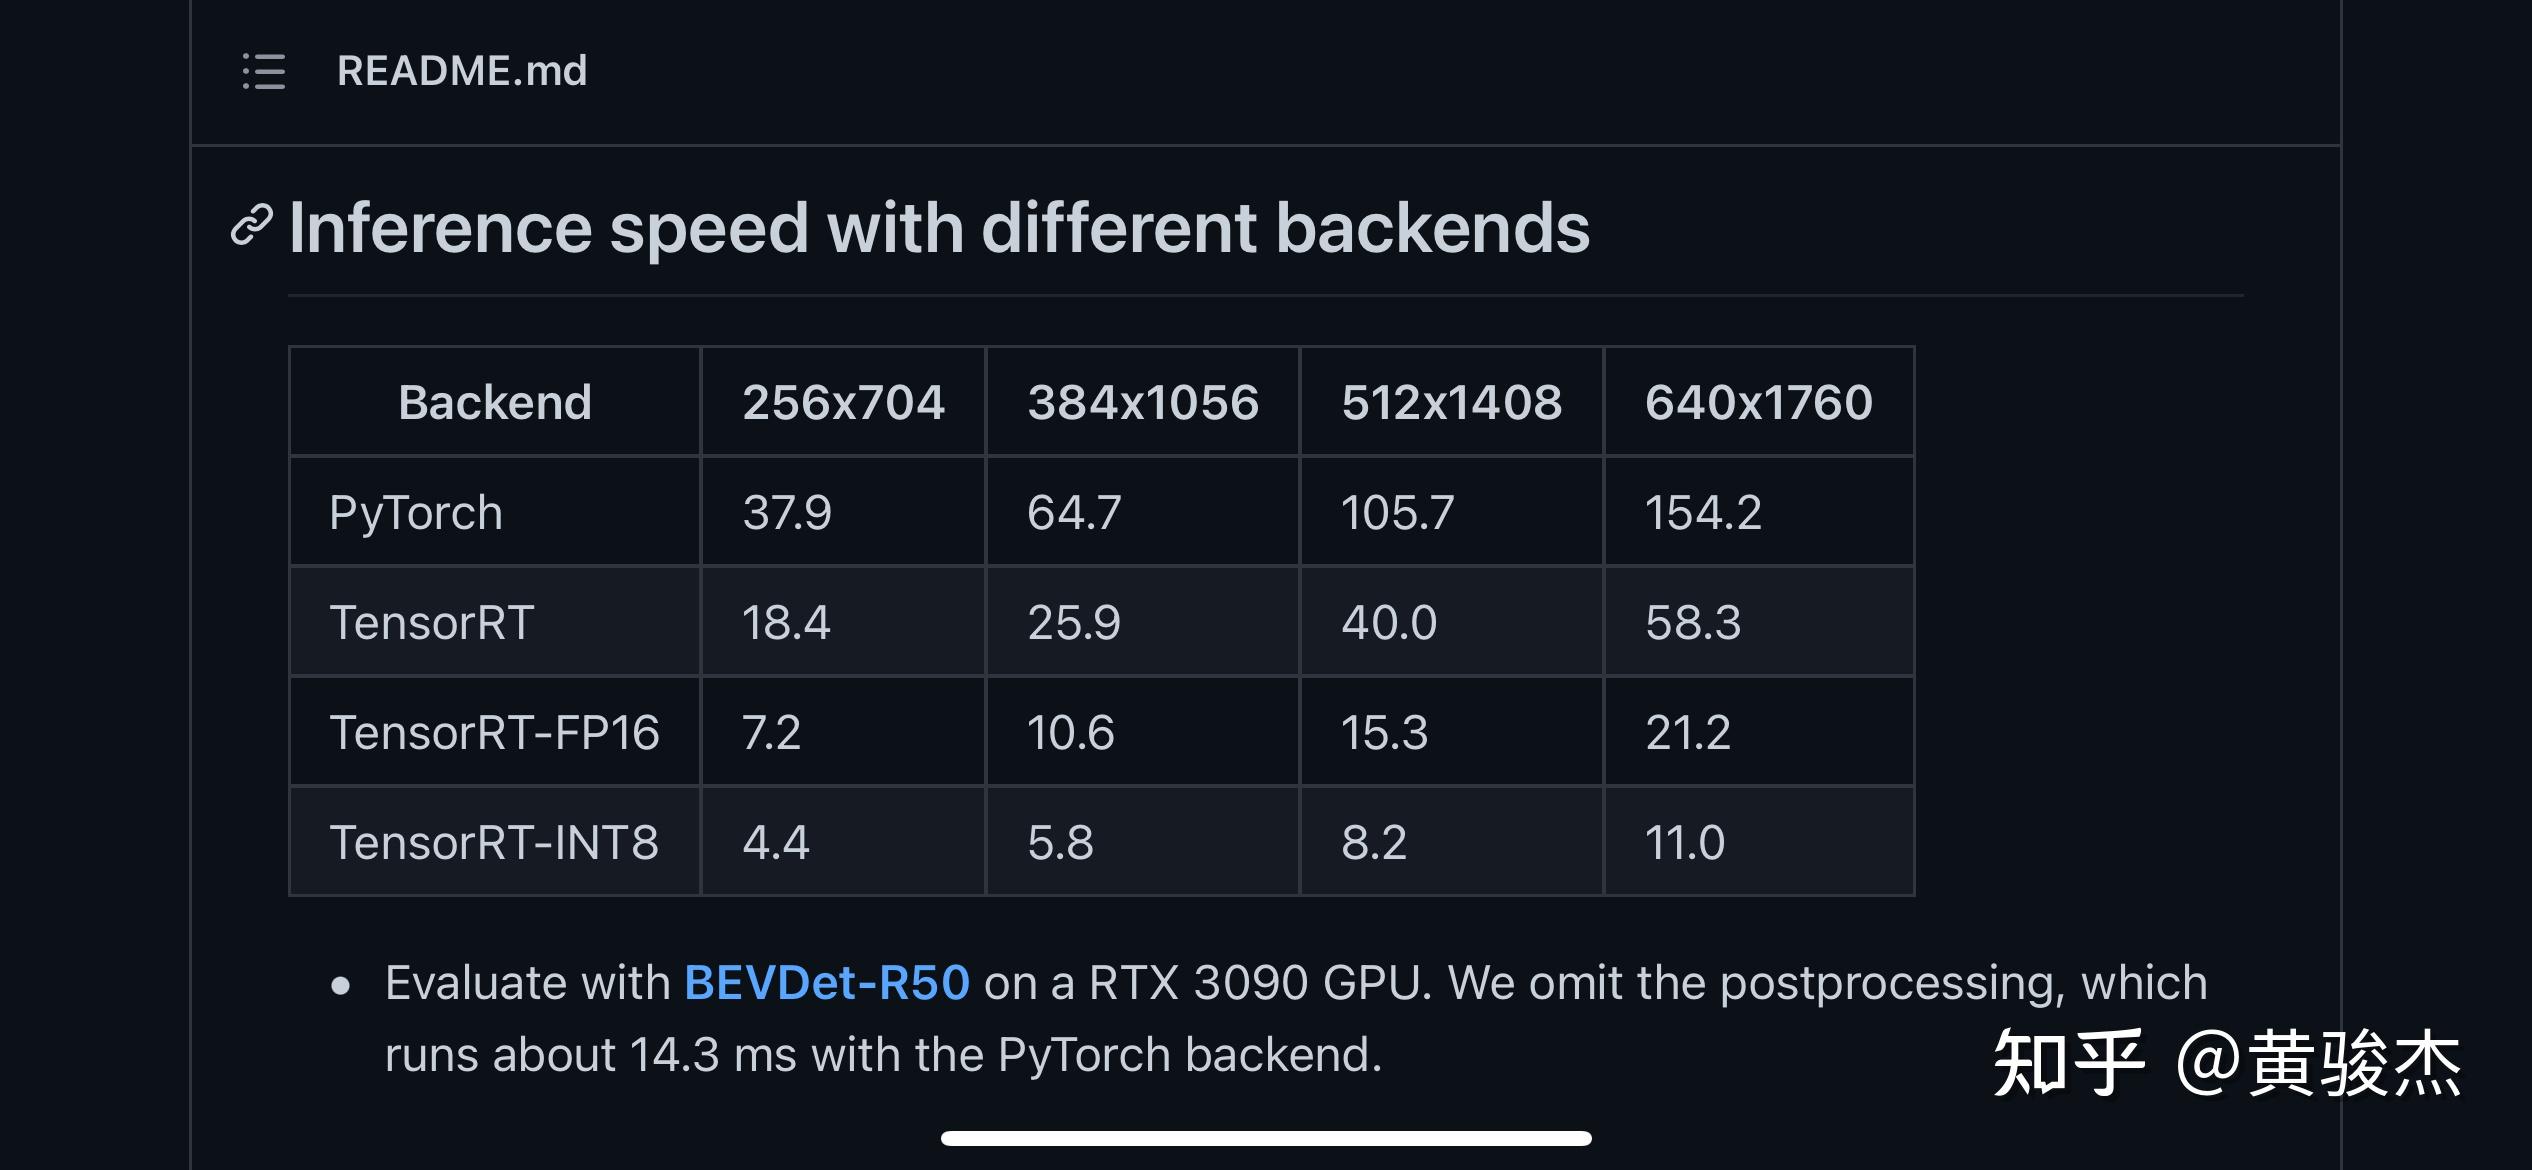
Task: Select the TensorRT-FP16 row label
Action: click(x=494, y=732)
